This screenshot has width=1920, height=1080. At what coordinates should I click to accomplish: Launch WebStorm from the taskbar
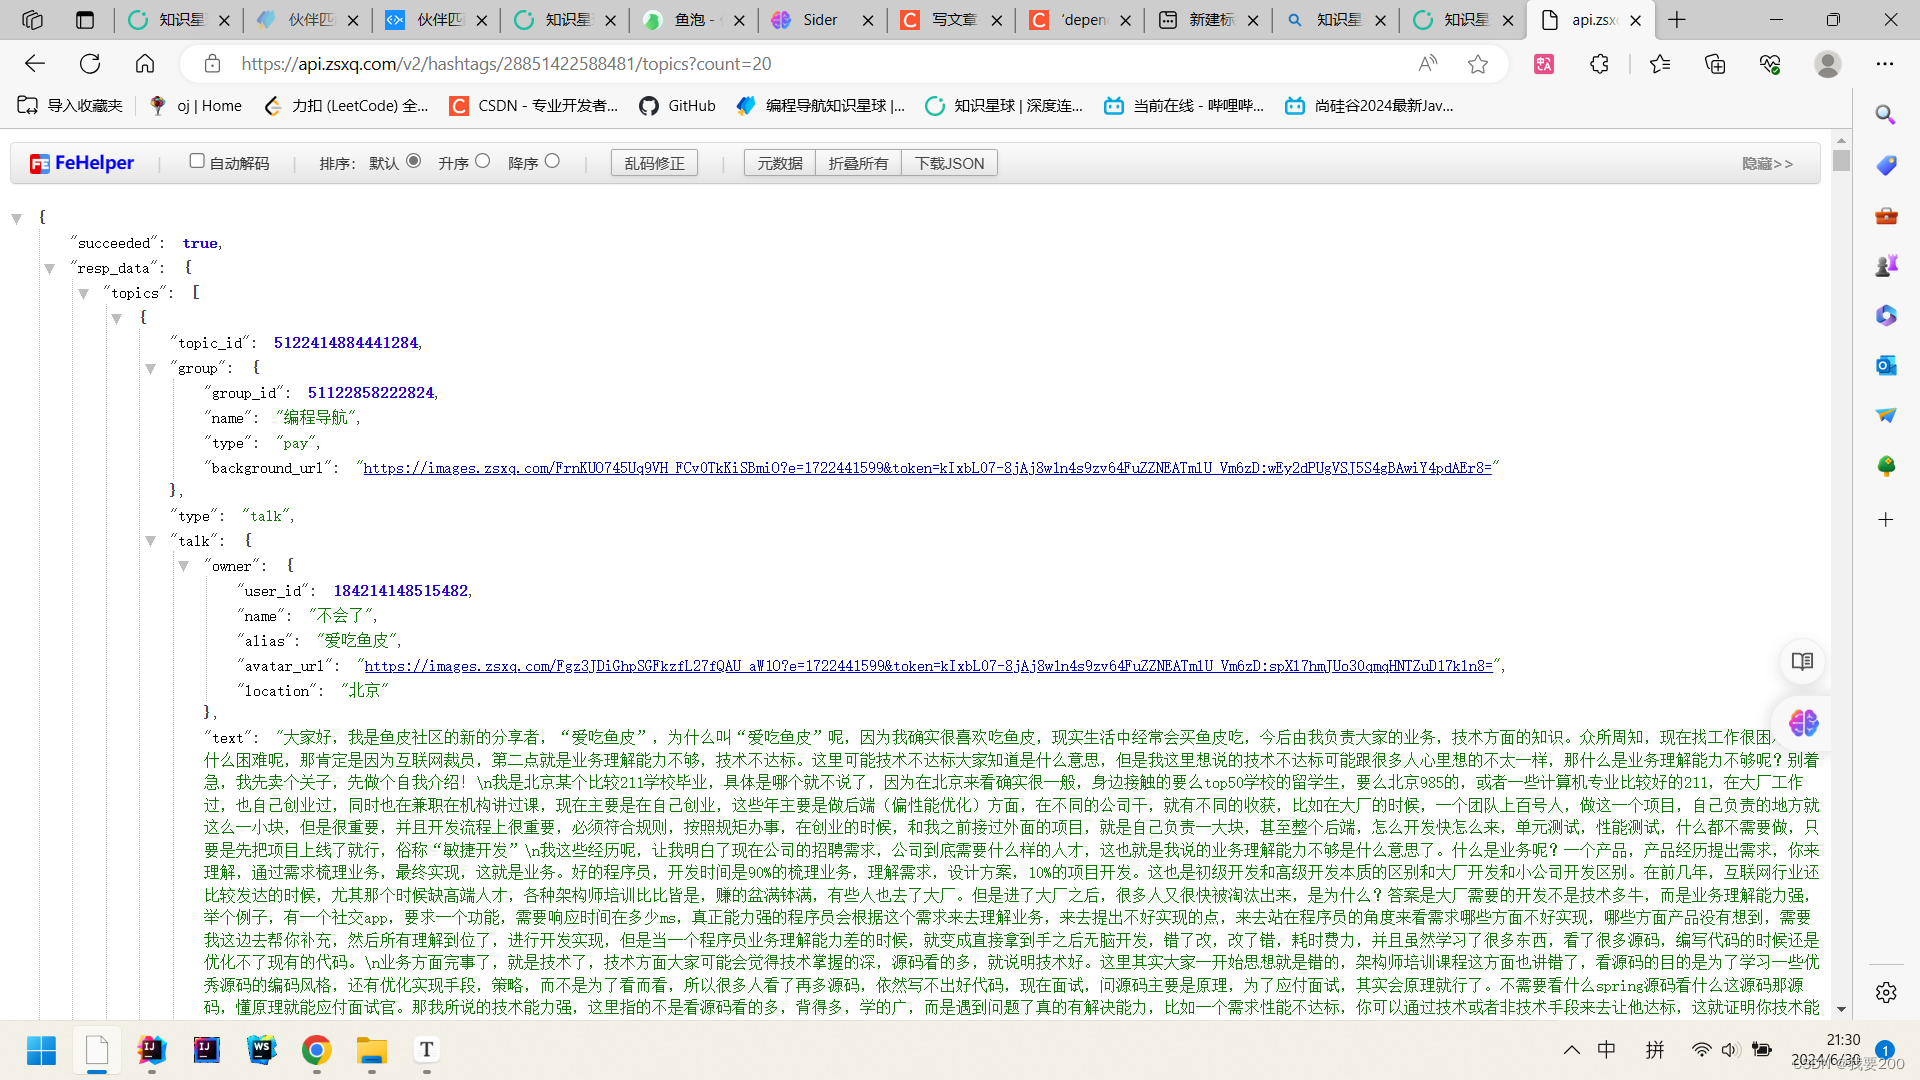pos(261,1050)
